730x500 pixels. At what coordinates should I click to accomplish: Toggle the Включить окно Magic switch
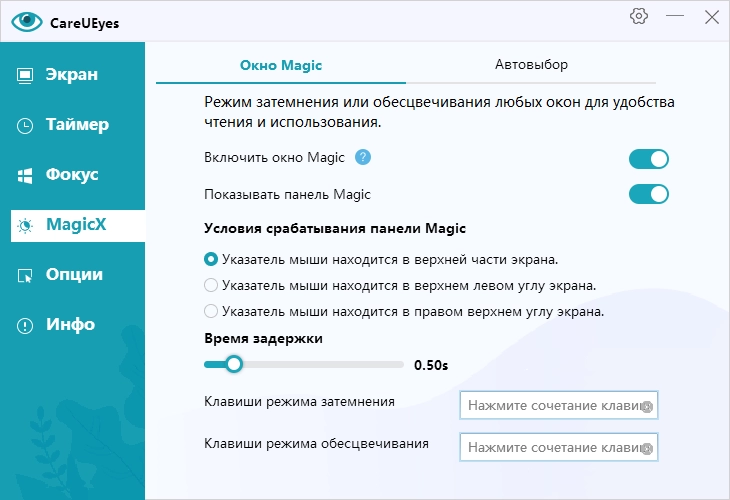pos(648,159)
